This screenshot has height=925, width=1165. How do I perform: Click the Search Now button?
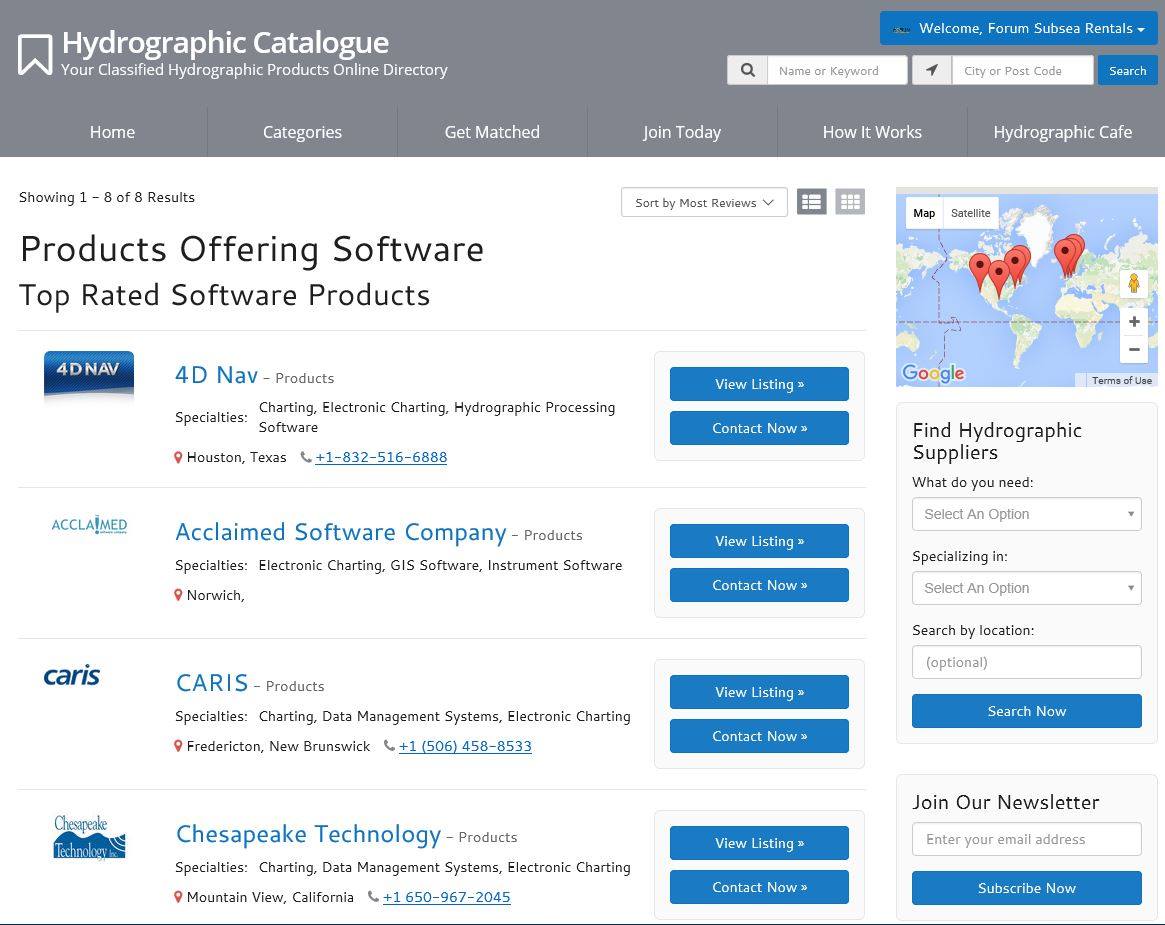(1026, 711)
